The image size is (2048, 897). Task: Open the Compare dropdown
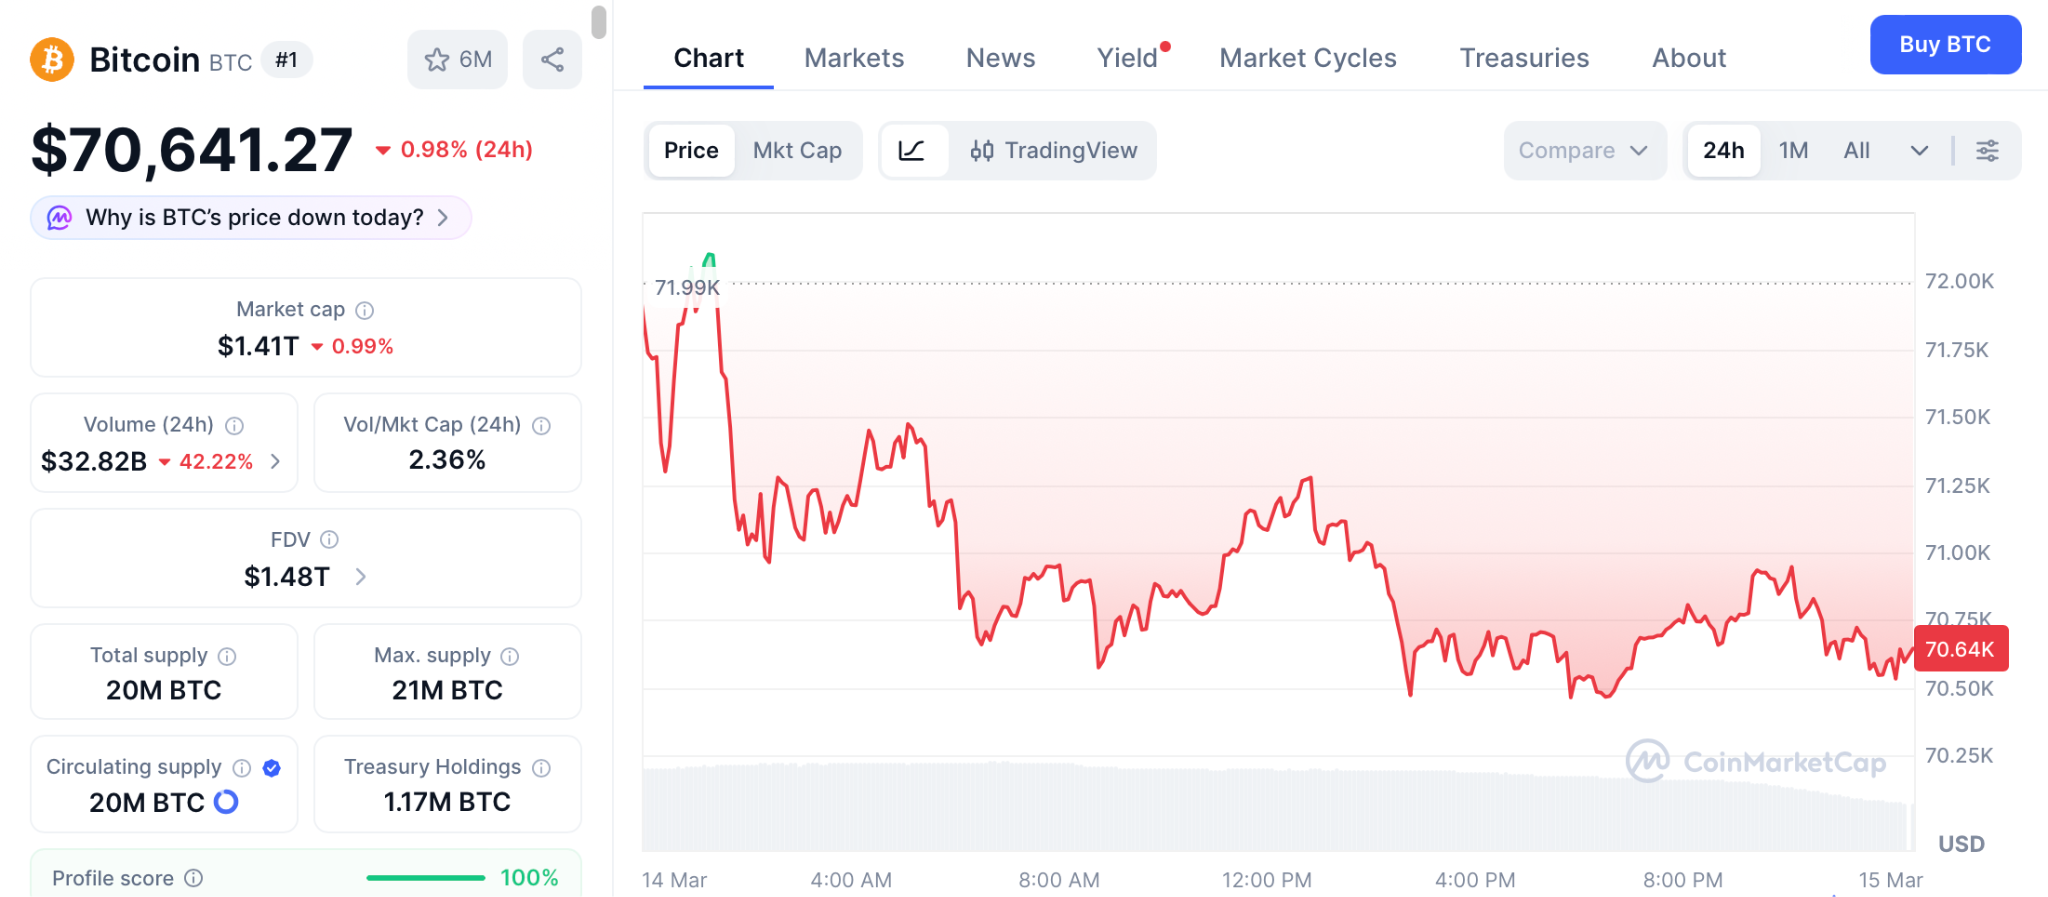tap(1583, 151)
